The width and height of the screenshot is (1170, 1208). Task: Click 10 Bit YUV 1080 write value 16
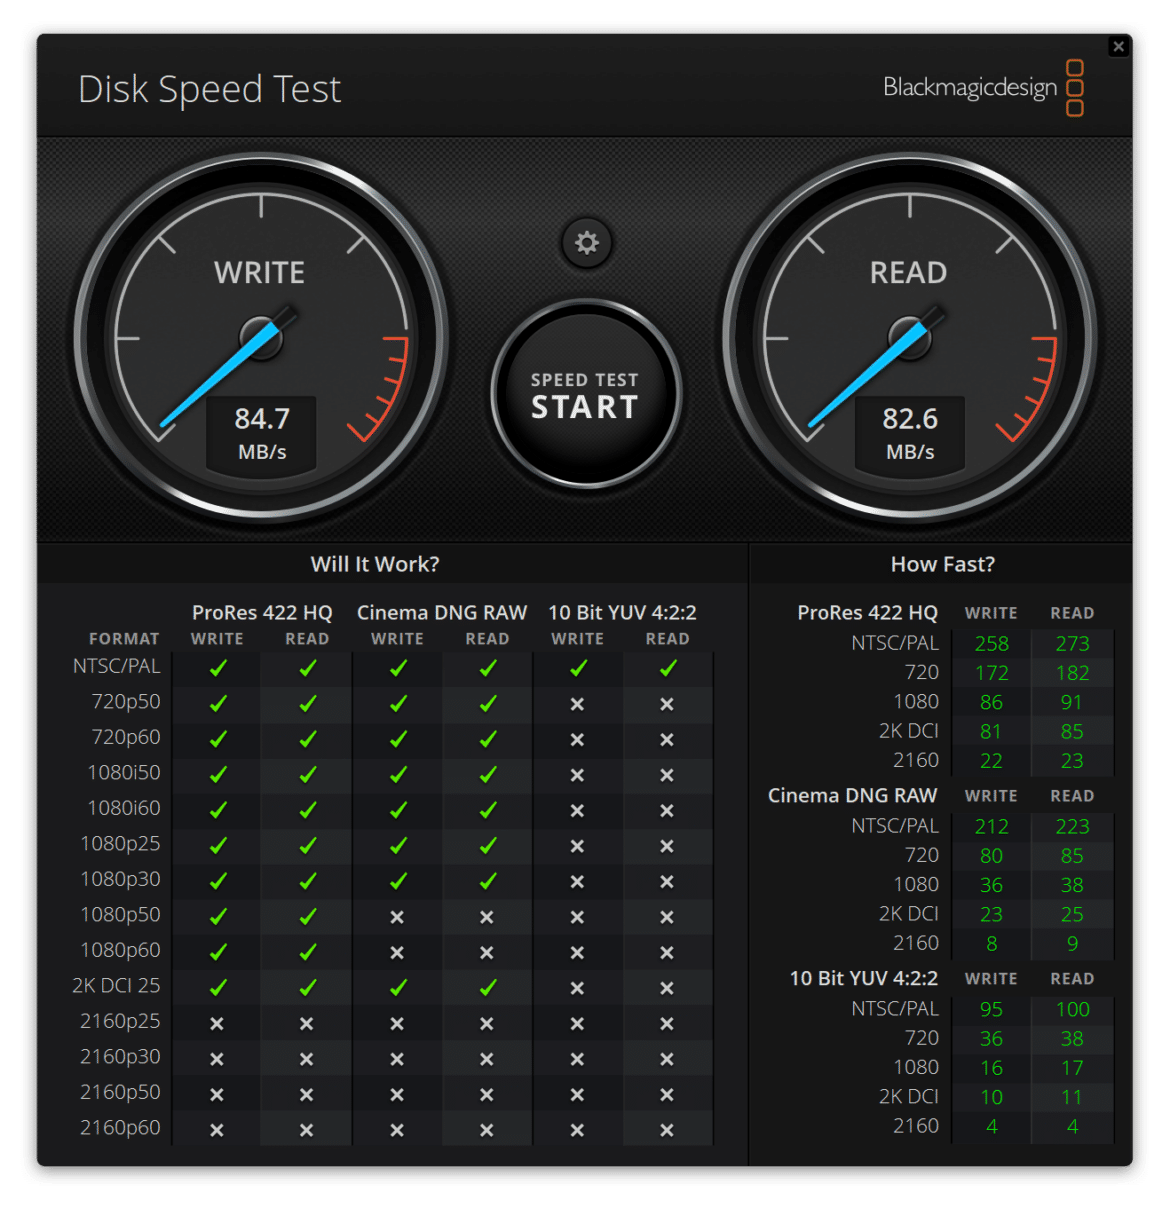[x=991, y=1068]
